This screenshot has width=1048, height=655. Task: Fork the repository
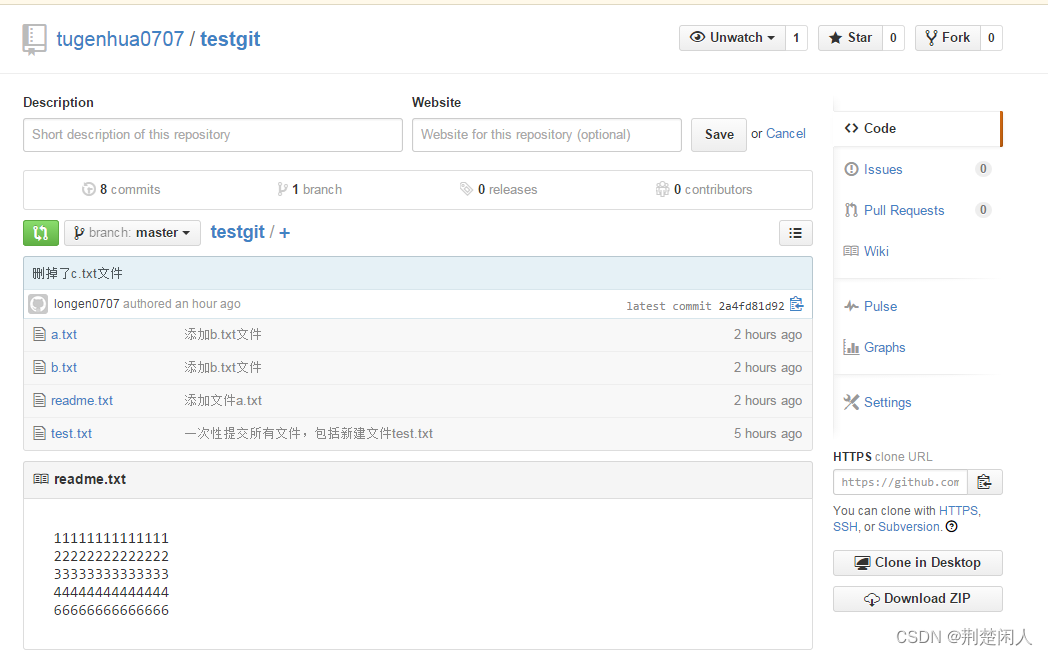(x=948, y=37)
